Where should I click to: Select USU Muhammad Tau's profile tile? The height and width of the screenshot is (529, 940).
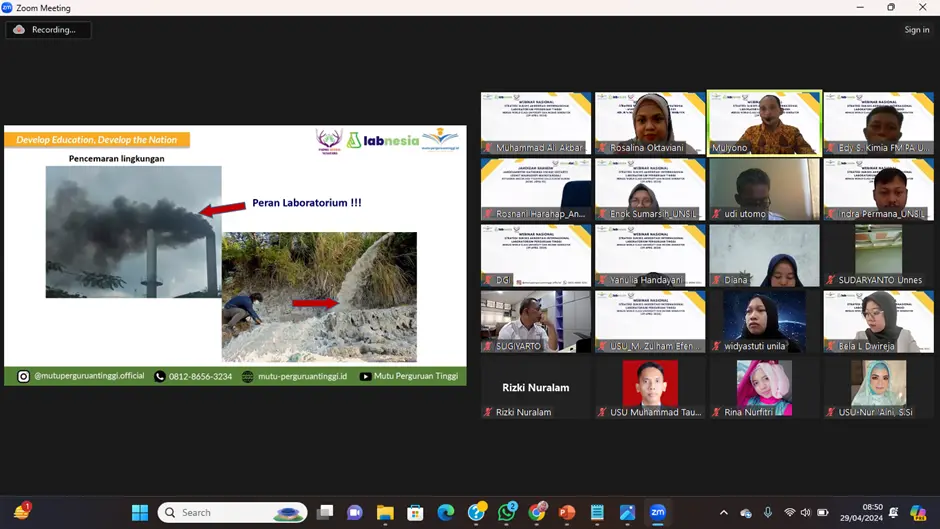point(650,387)
